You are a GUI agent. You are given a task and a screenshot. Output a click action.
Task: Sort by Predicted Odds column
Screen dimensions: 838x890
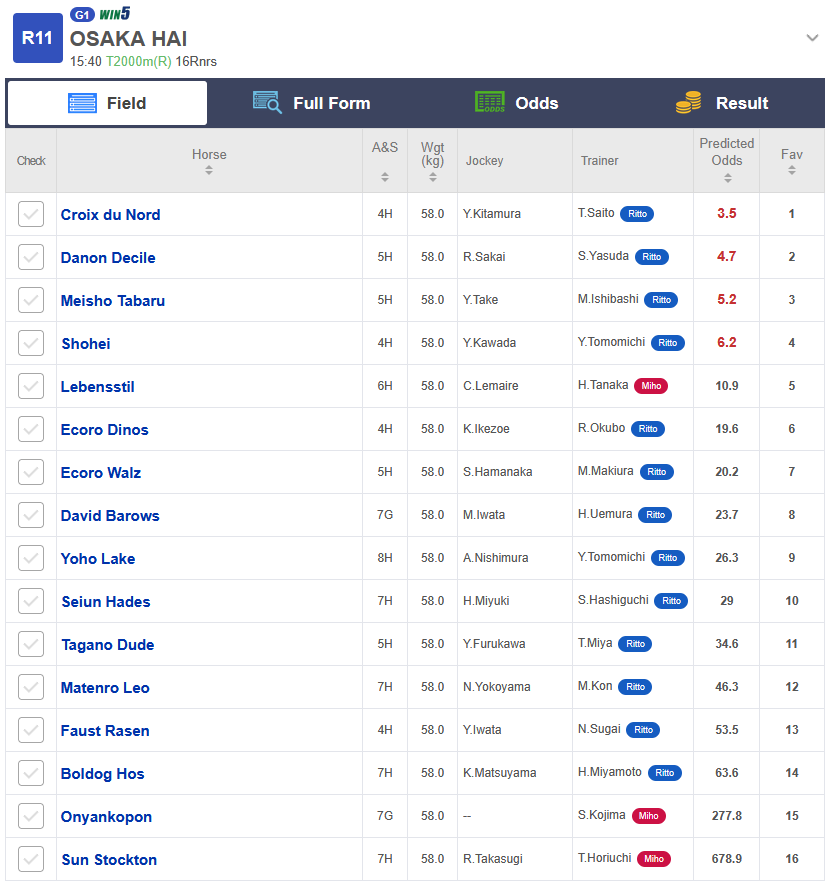pyautogui.click(x=727, y=178)
